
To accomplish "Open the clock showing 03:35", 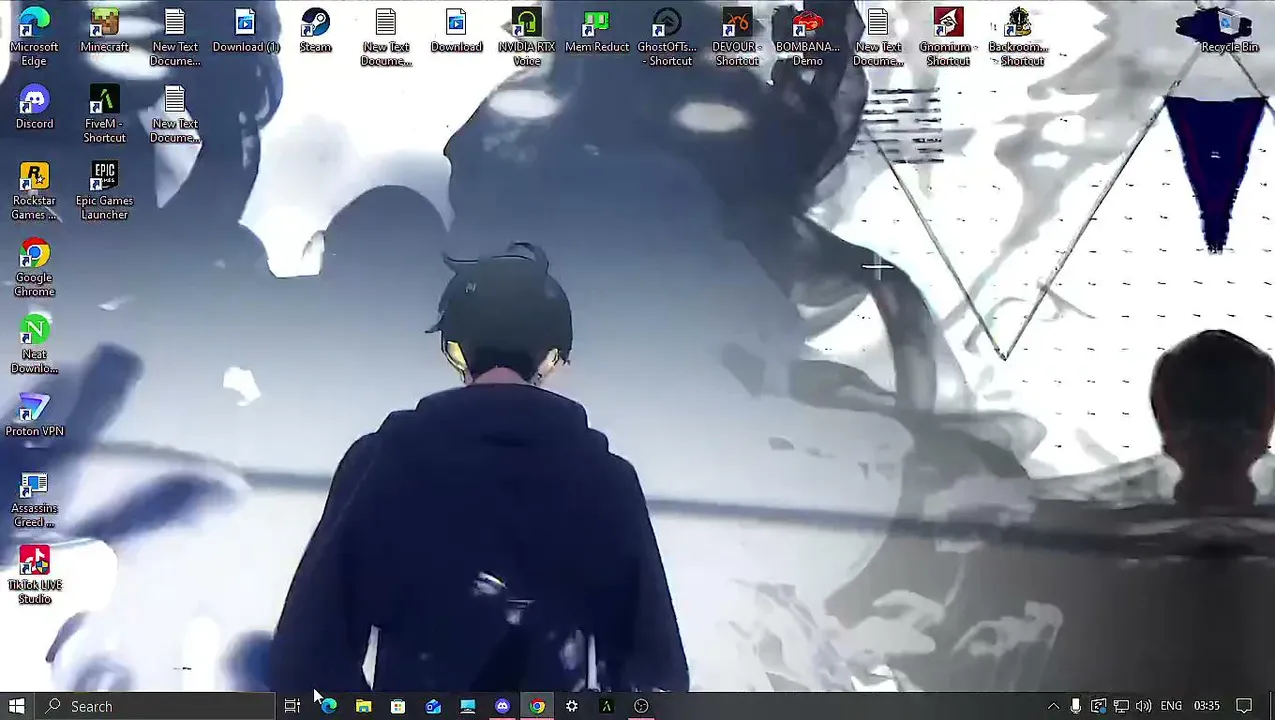I will tap(1207, 706).
